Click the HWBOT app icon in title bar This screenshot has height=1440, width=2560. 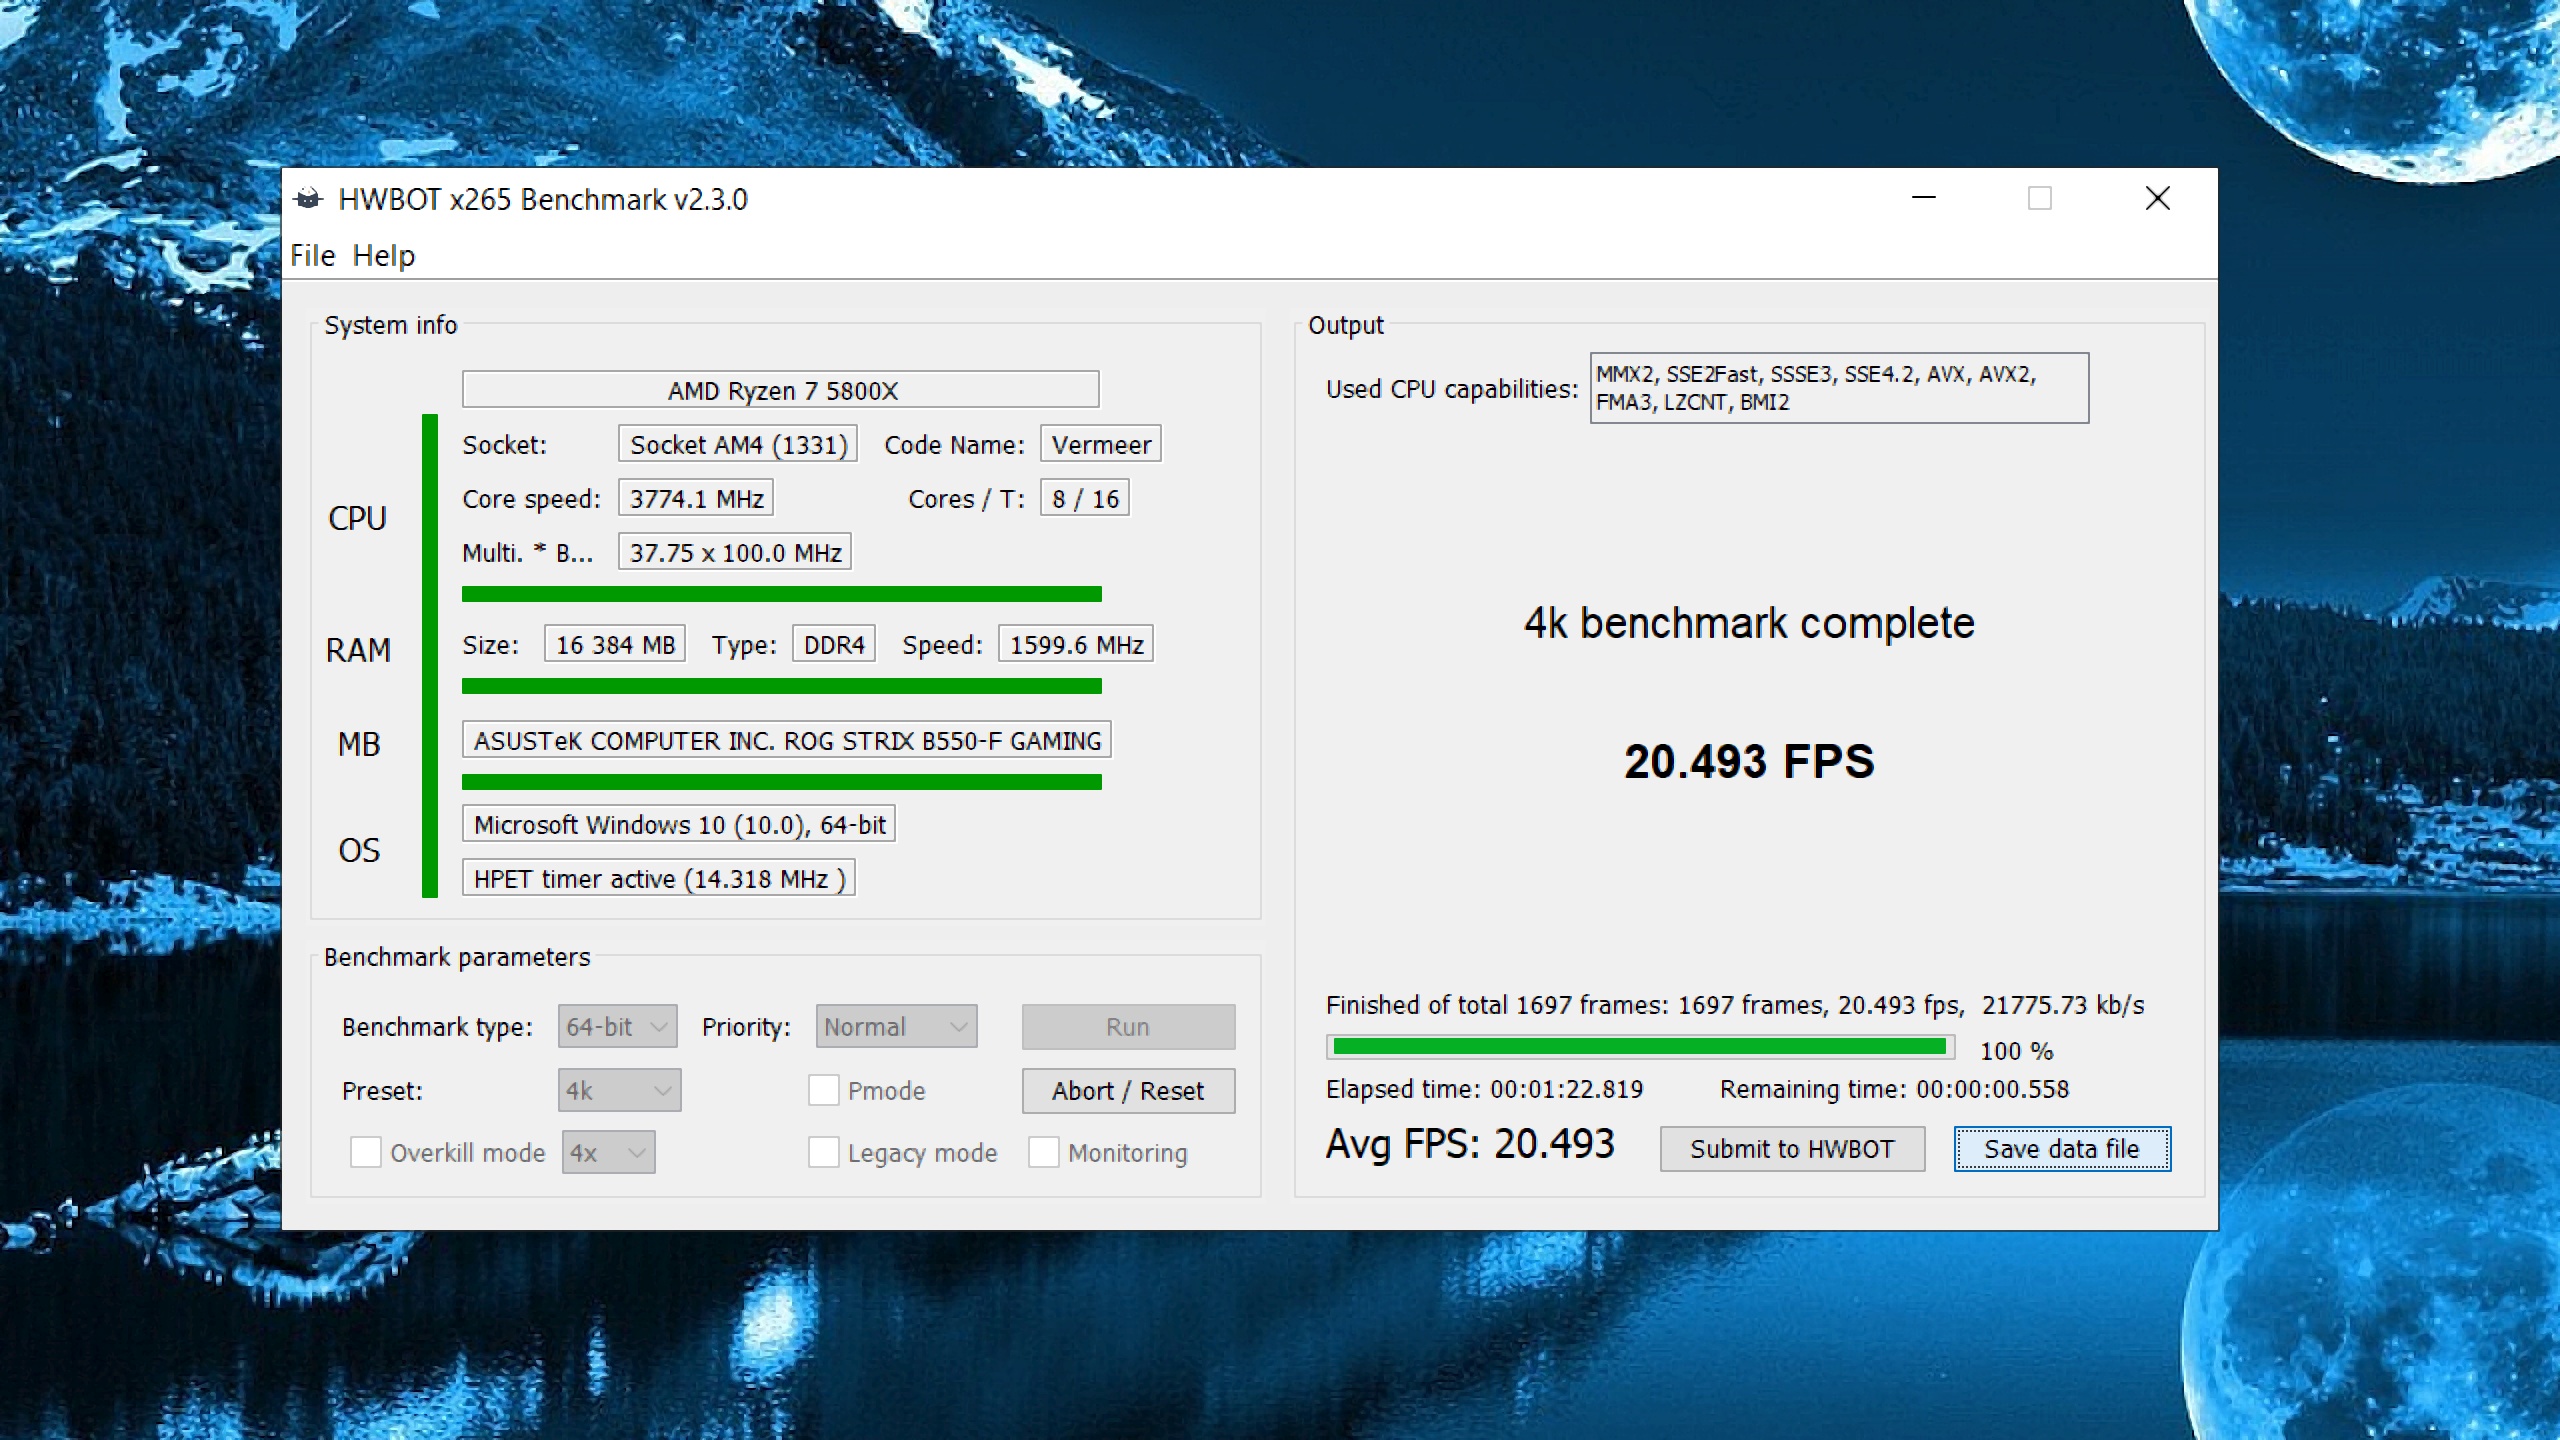click(x=308, y=199)
